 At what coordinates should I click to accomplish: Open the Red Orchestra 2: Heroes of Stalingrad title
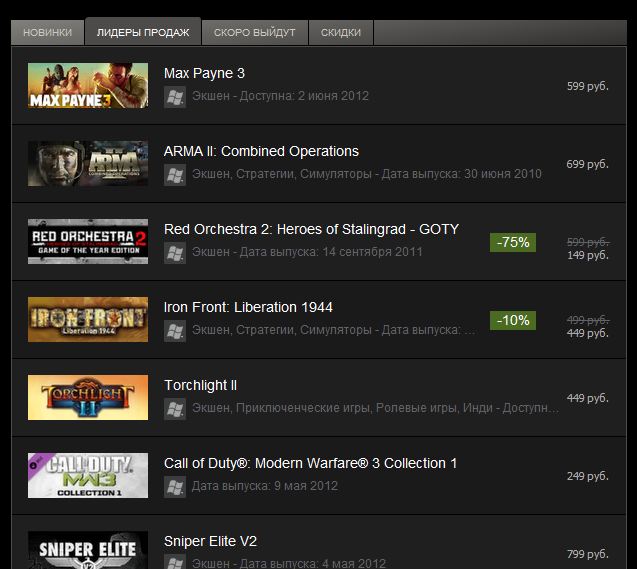pos(311,229)
